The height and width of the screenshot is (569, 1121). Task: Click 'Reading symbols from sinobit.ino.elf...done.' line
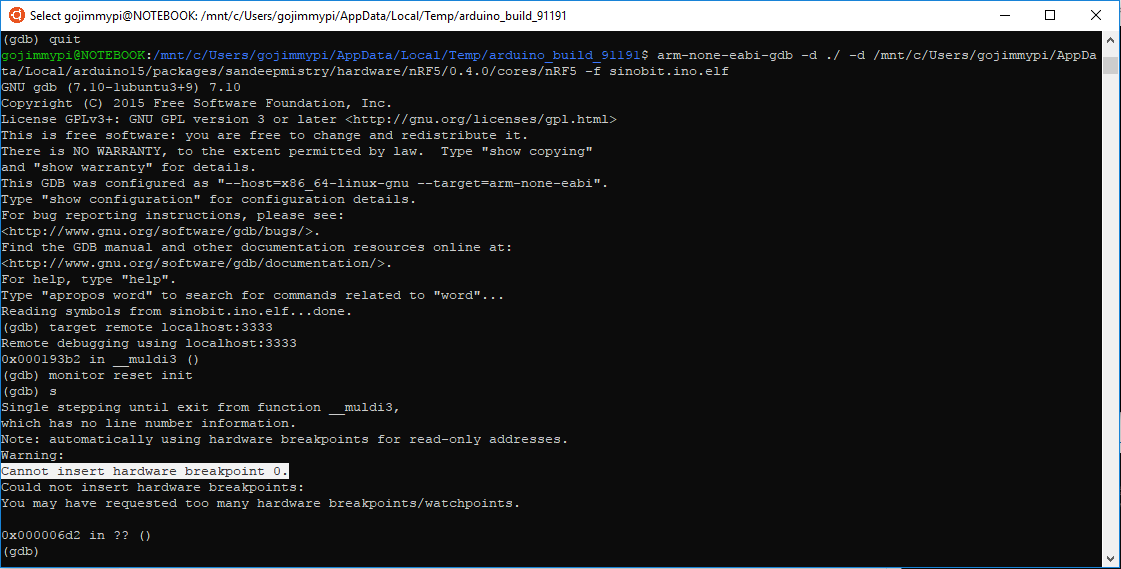tap(177, 311)
